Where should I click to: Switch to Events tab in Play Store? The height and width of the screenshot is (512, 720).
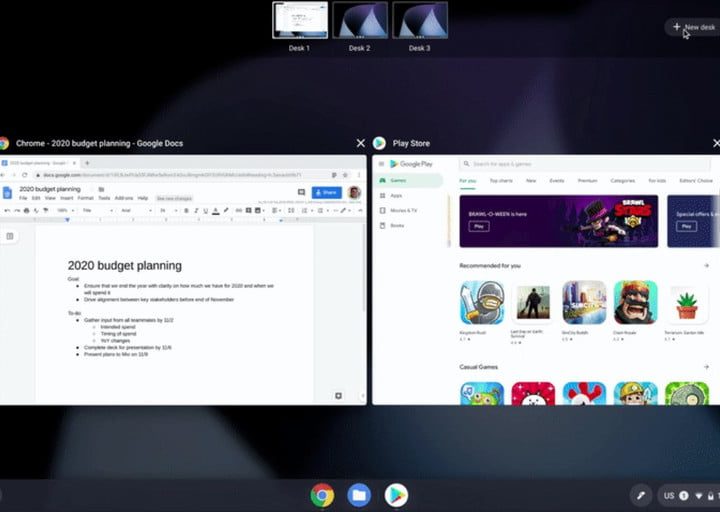click(x=557, y=181)
